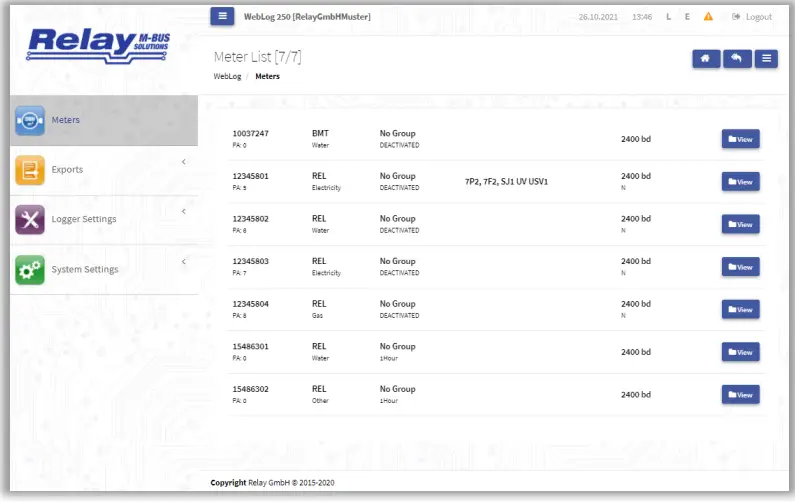Click the home icon button
Image resolution: width=795 pixels, height=502 pixels.
coord(706,59)
